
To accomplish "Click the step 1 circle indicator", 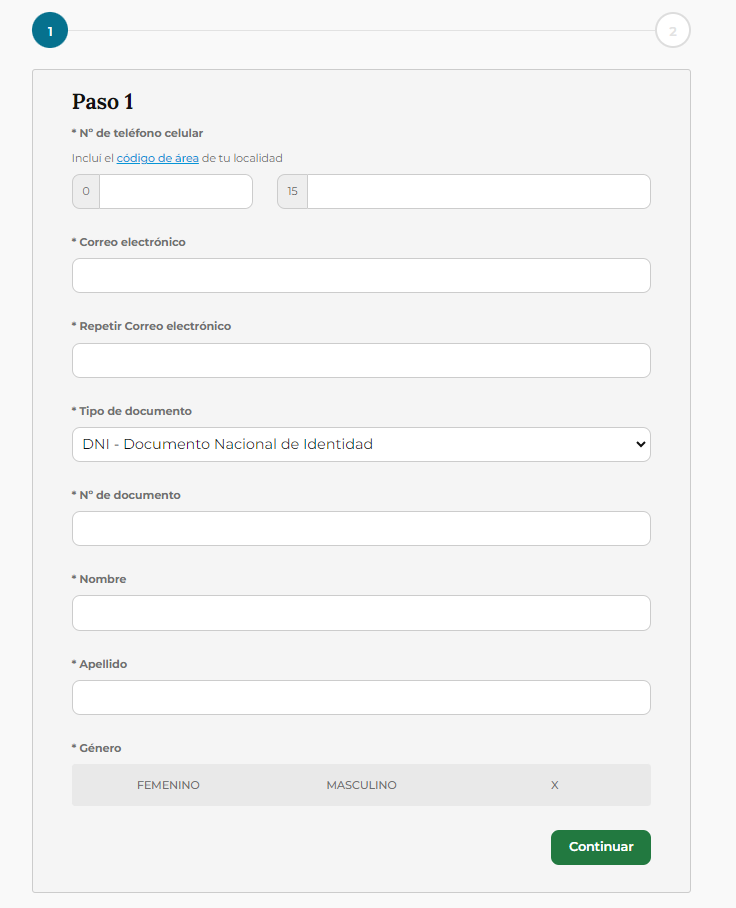I will (x=50, y=30).
